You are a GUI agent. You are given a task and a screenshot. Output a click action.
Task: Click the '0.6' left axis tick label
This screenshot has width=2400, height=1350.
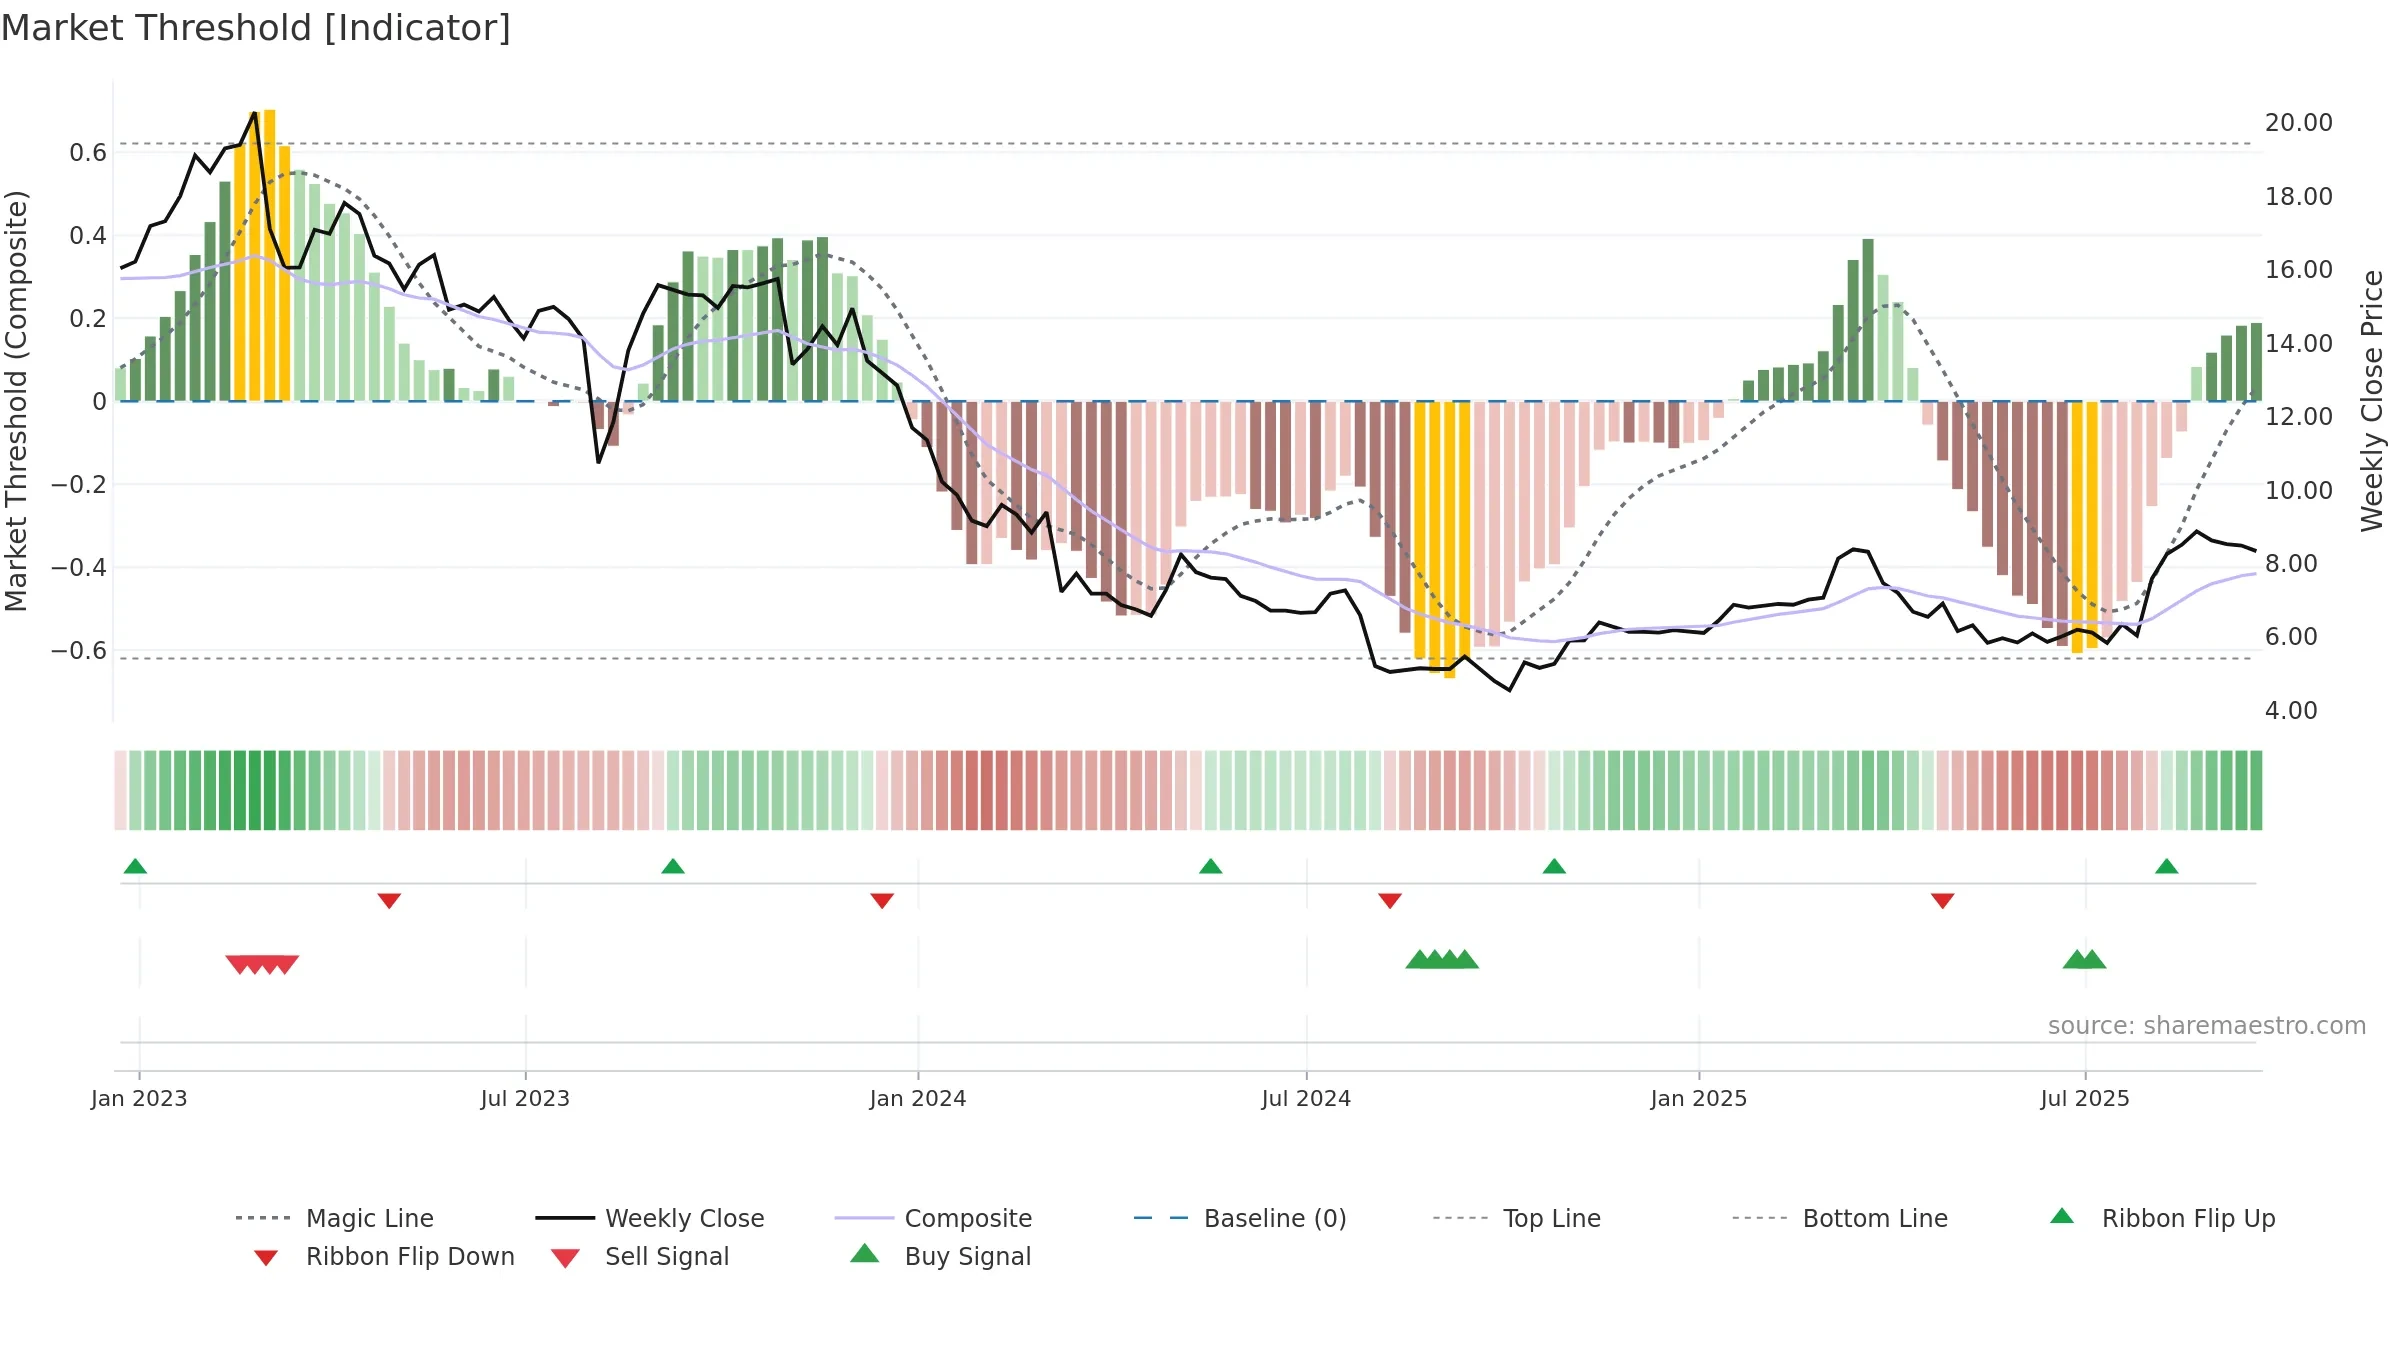(x=88, y=153)
